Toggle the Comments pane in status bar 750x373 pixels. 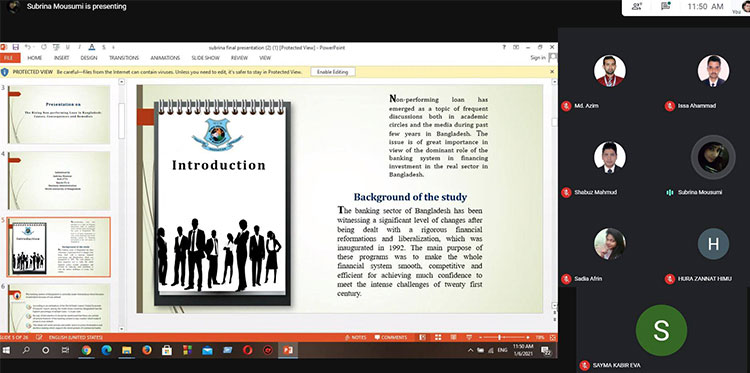click(391, 337)
